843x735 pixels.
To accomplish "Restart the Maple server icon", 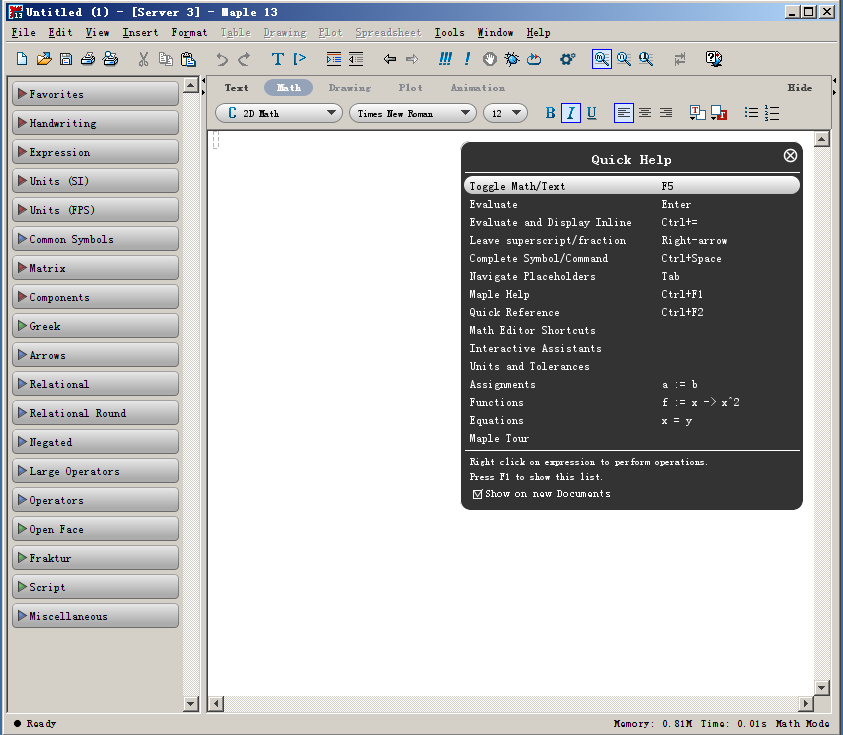I will (x=534, y=59).
